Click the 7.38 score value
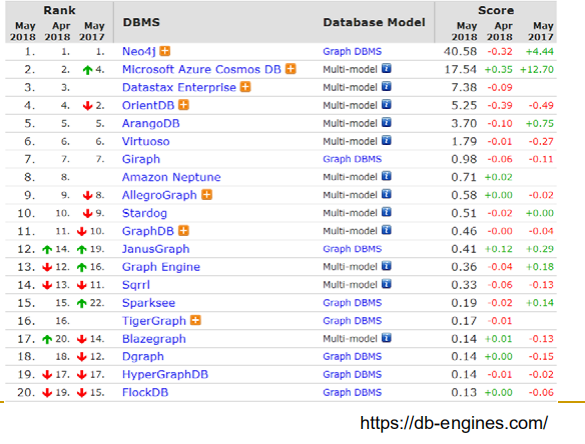This screenshot has height=444, width=585. pyautogui.click(x=464, y=87)
